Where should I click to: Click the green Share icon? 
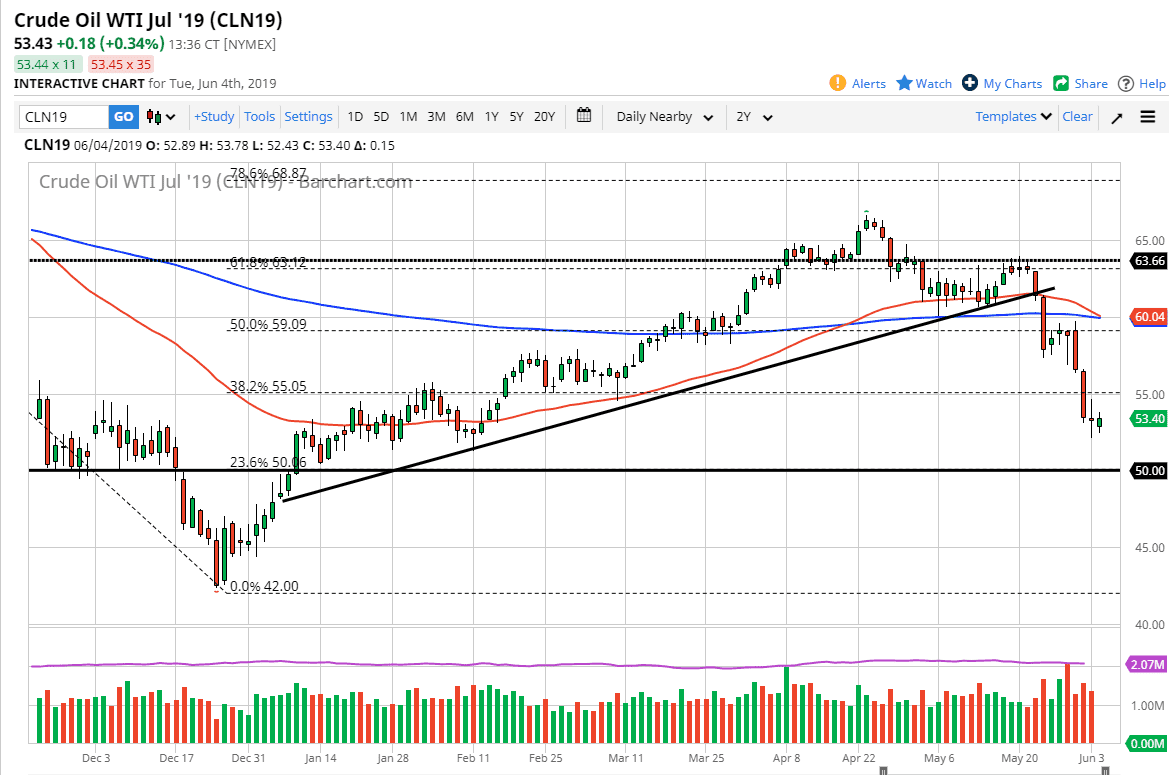click(x=1061, y=84)
